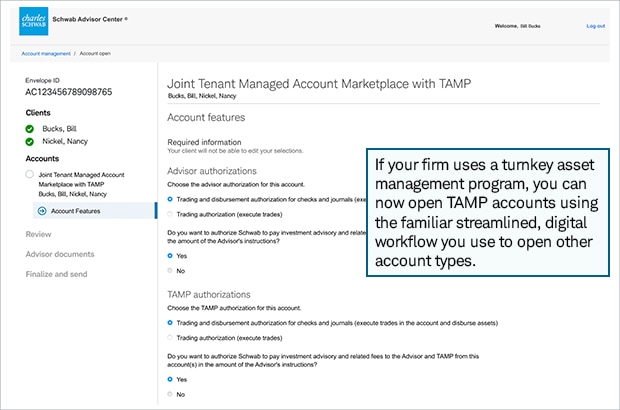The height and width of the screenshot is (410, 620).
Task: Click the Welcome user name text
Action: coord(518,26)
